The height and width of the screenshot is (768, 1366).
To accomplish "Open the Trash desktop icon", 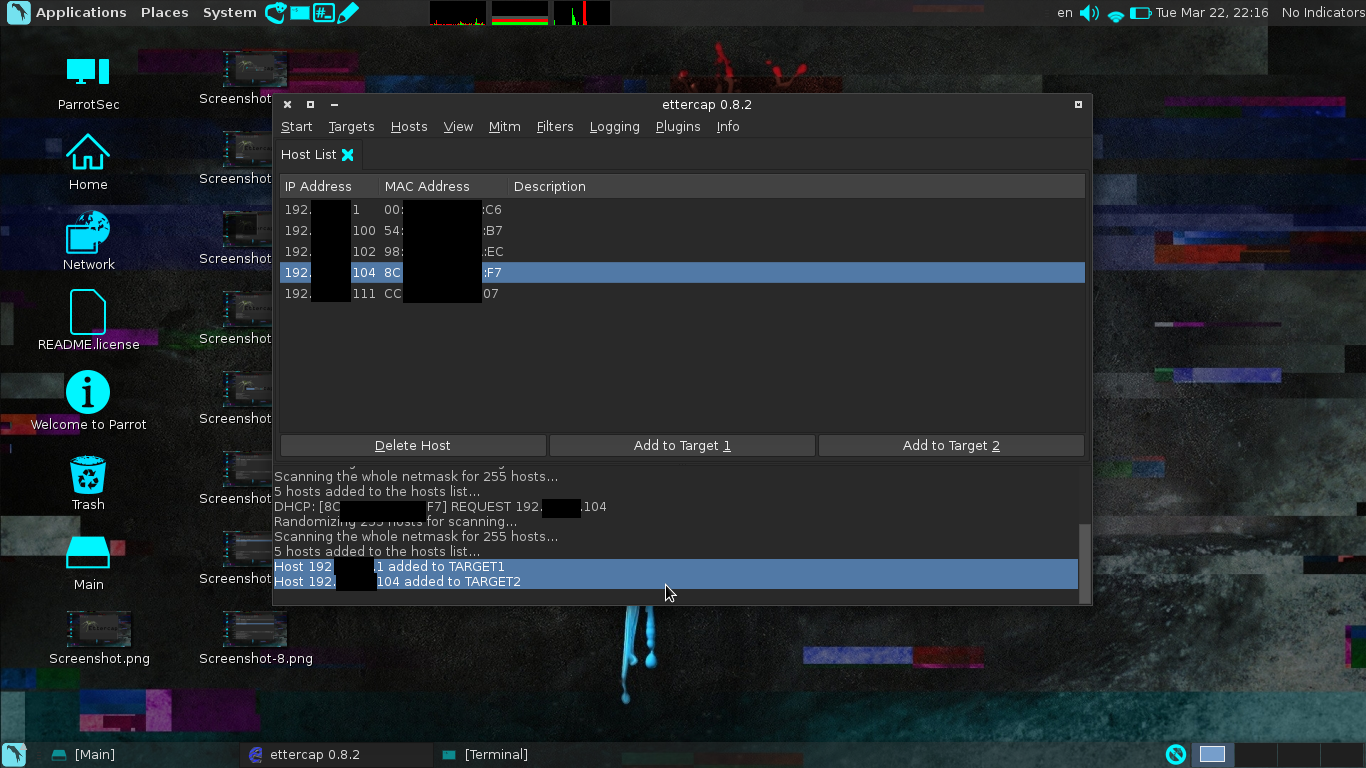I will pos(88,483).
